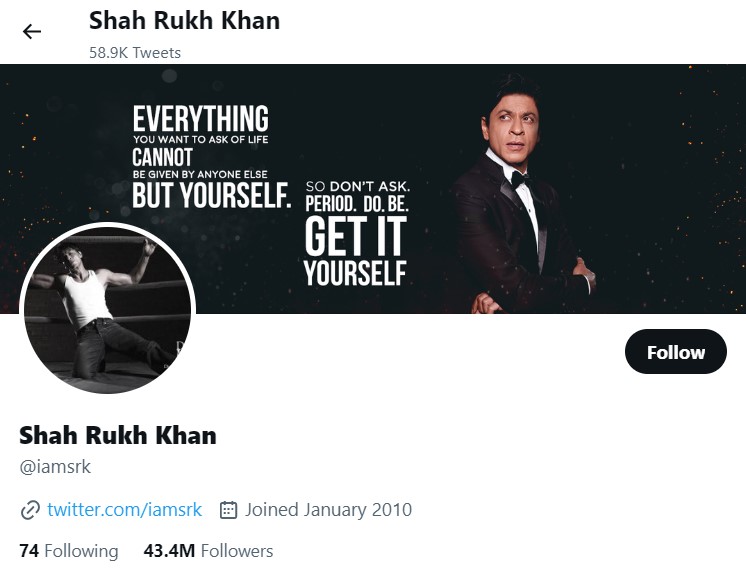Click the BUT YOURSELF. text in banner
The height and width of the screenshot is (583, 746).
[211, 196]
